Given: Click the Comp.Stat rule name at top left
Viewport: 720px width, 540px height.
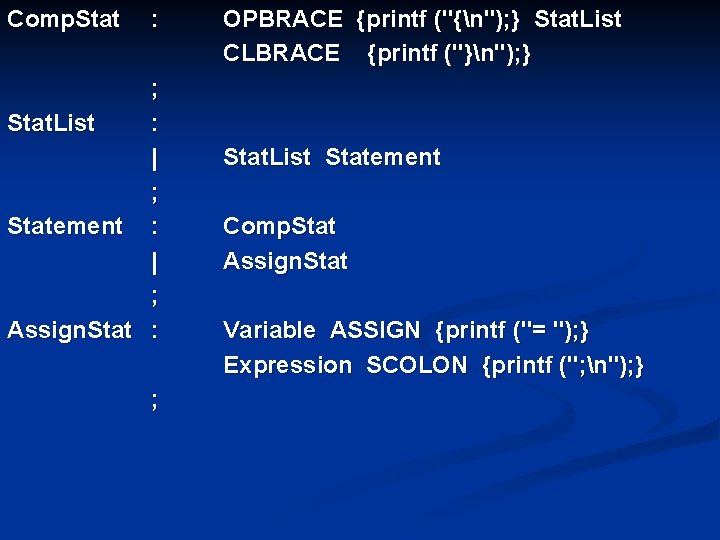Looking at the screenshot, I should point(63,19).
